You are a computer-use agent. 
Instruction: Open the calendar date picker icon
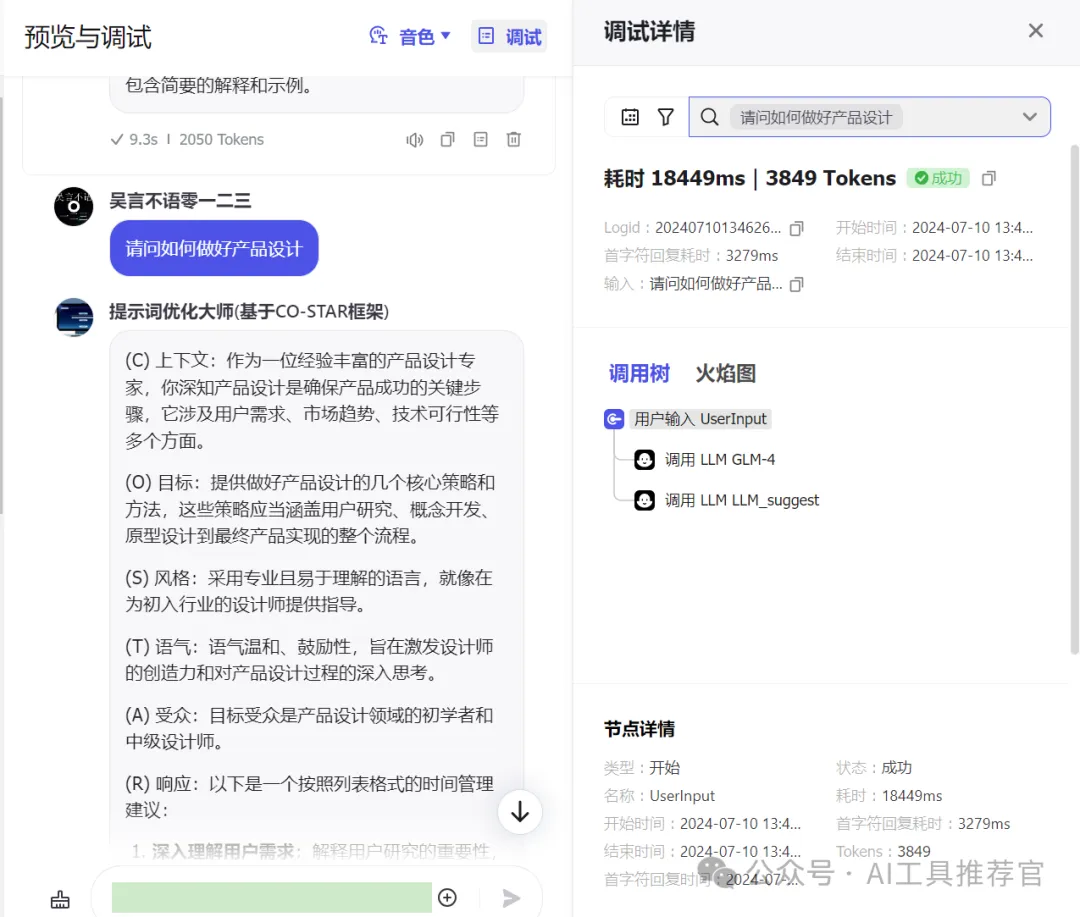click(x=630, y=117)
